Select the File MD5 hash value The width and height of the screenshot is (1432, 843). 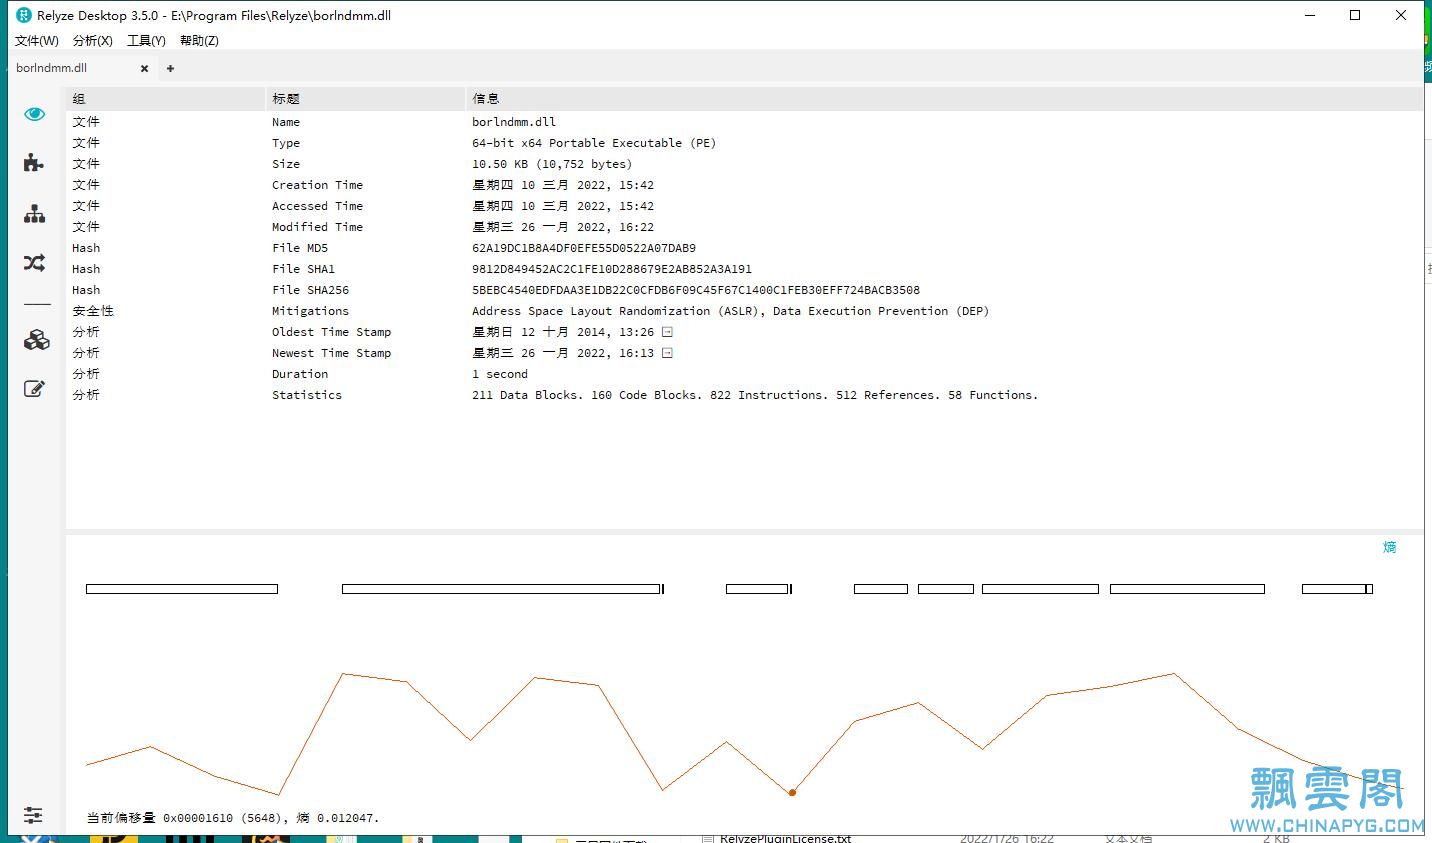click(584, 248)
